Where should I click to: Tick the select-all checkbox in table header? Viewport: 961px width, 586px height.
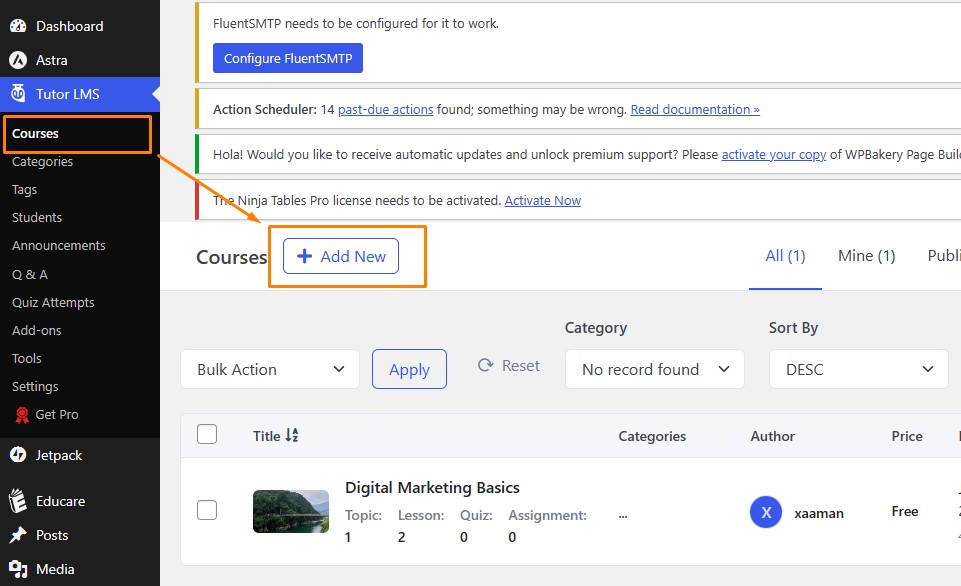207,434
